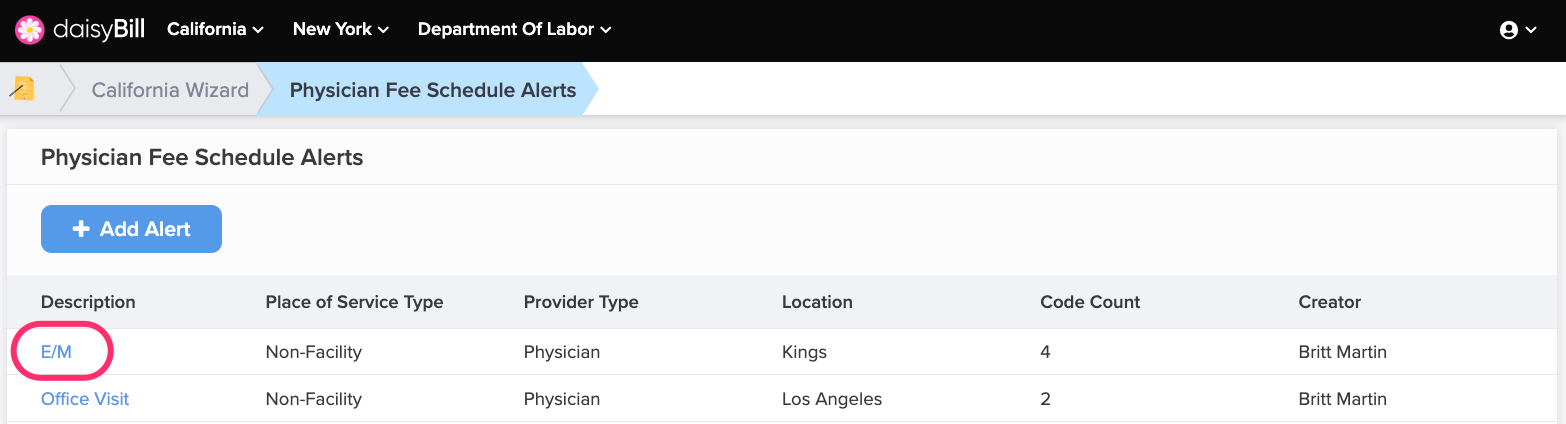Click the daisyBill flower logo icon
This screenshot has height=424, width=1566.
point(29,30)
